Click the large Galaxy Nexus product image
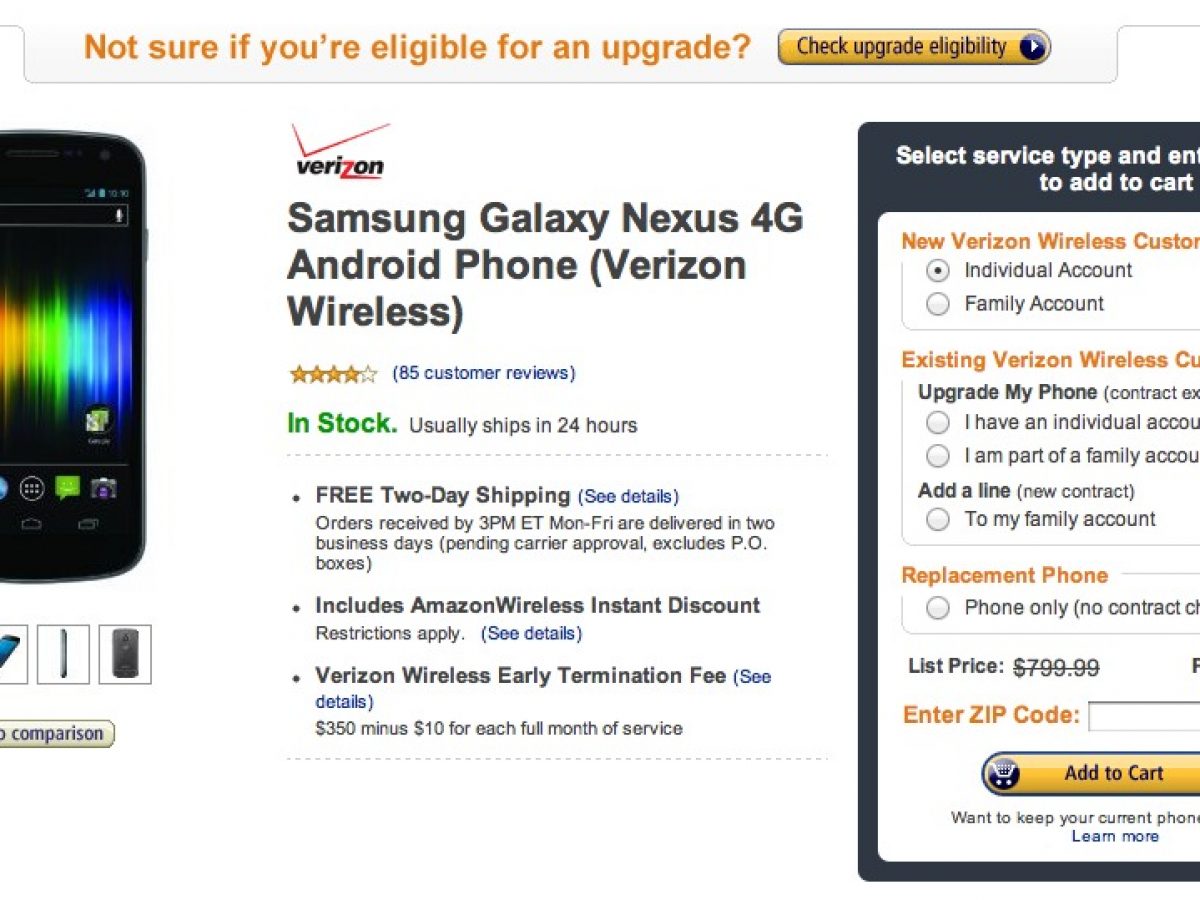The height and width of the screenshot is (900, 1200). click(x=70, y=355)
